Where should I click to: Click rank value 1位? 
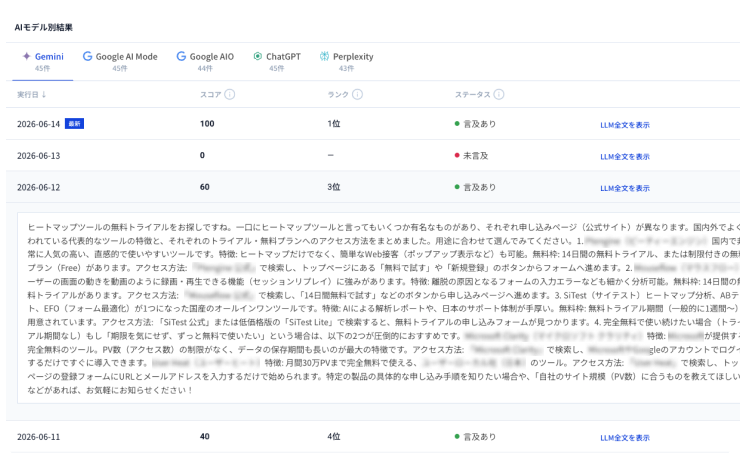click(x=334, y=124)
